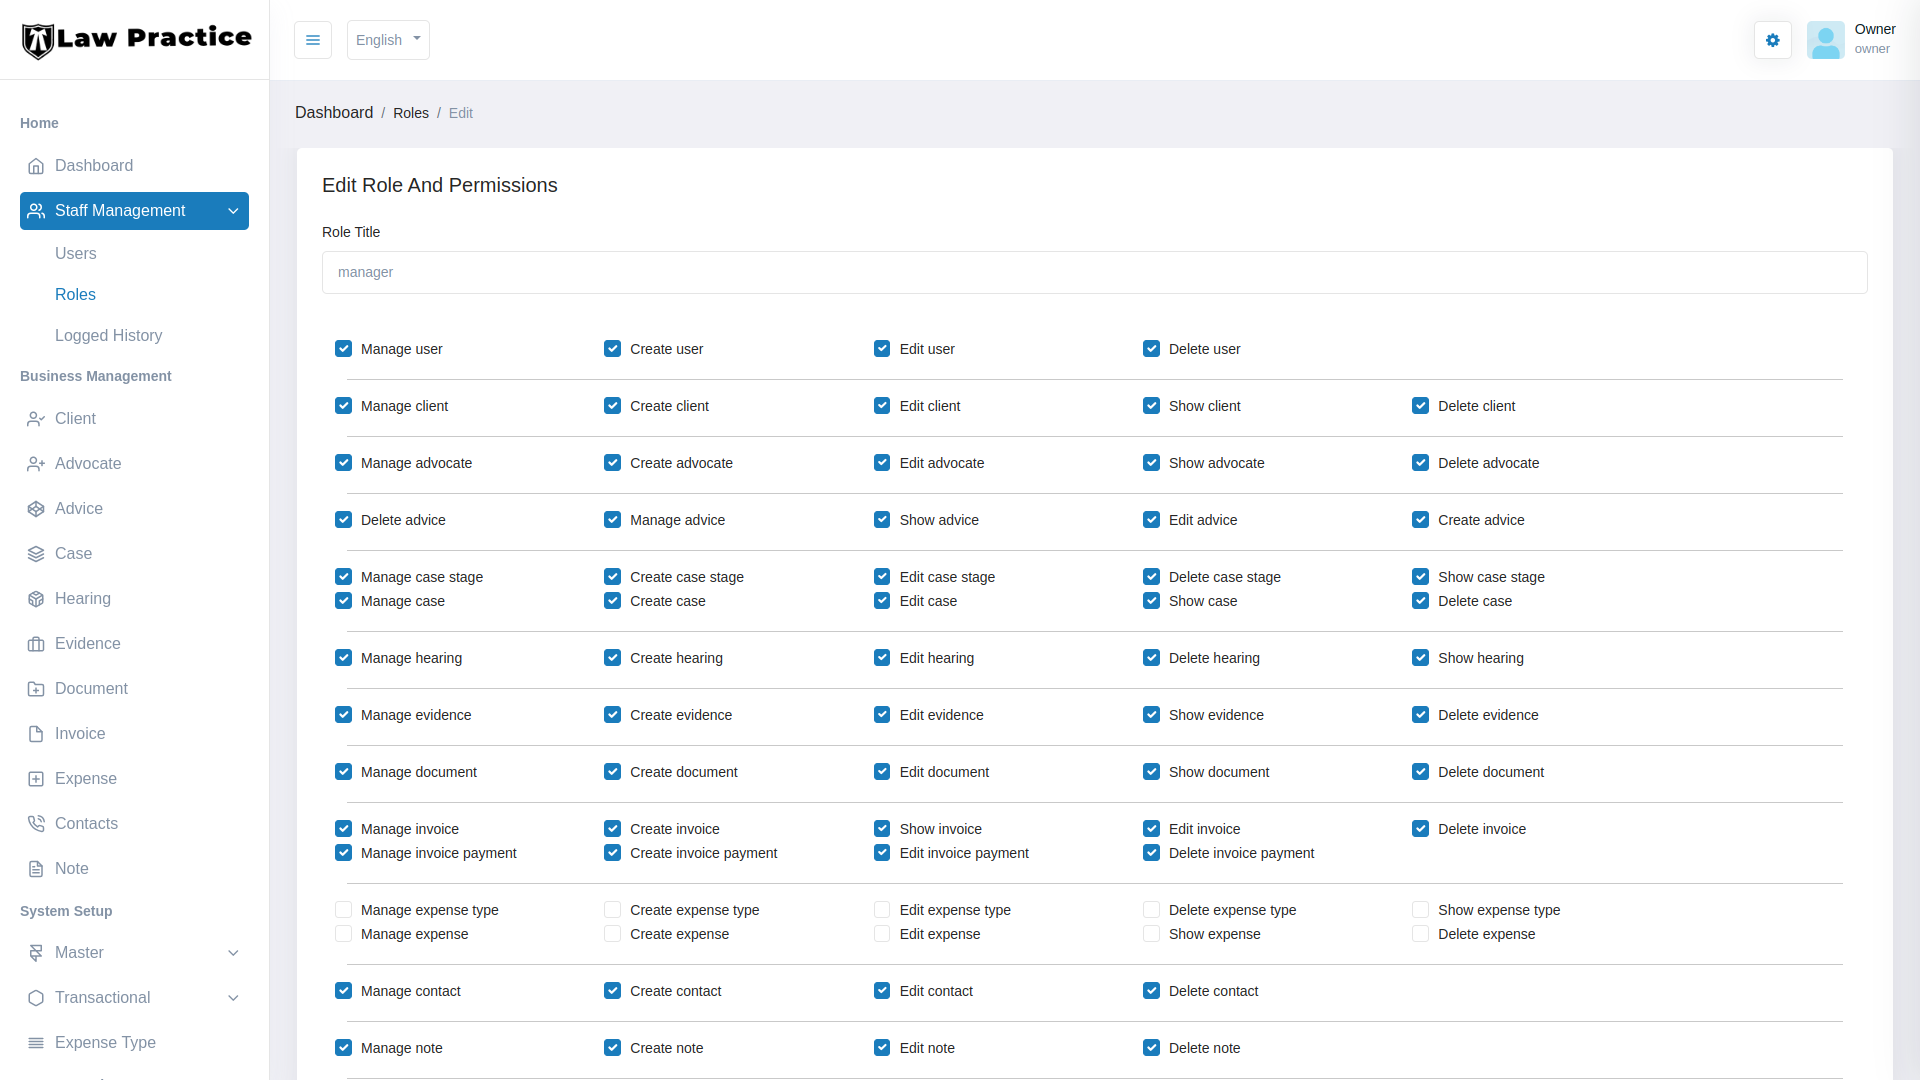Click the Role Title input field

click(x=1094, y=273)
